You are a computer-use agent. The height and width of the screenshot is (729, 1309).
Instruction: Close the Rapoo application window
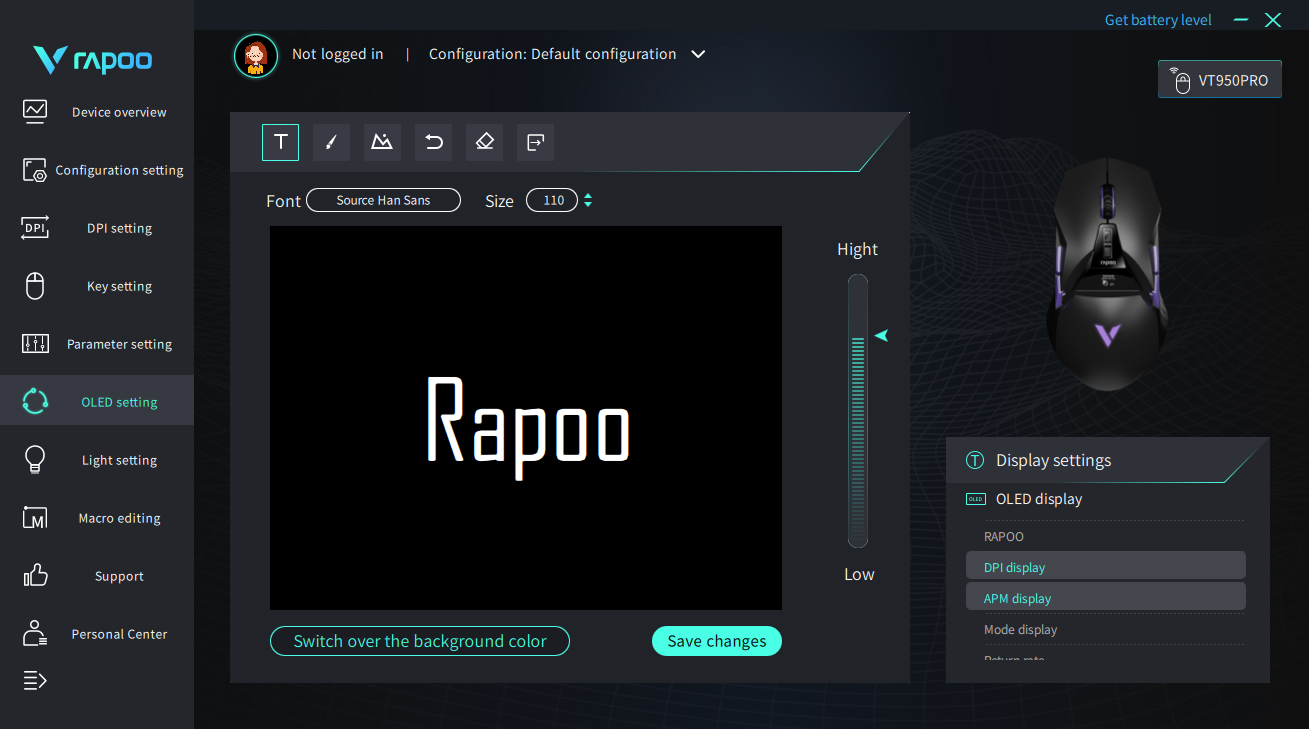click(1273, 20)
